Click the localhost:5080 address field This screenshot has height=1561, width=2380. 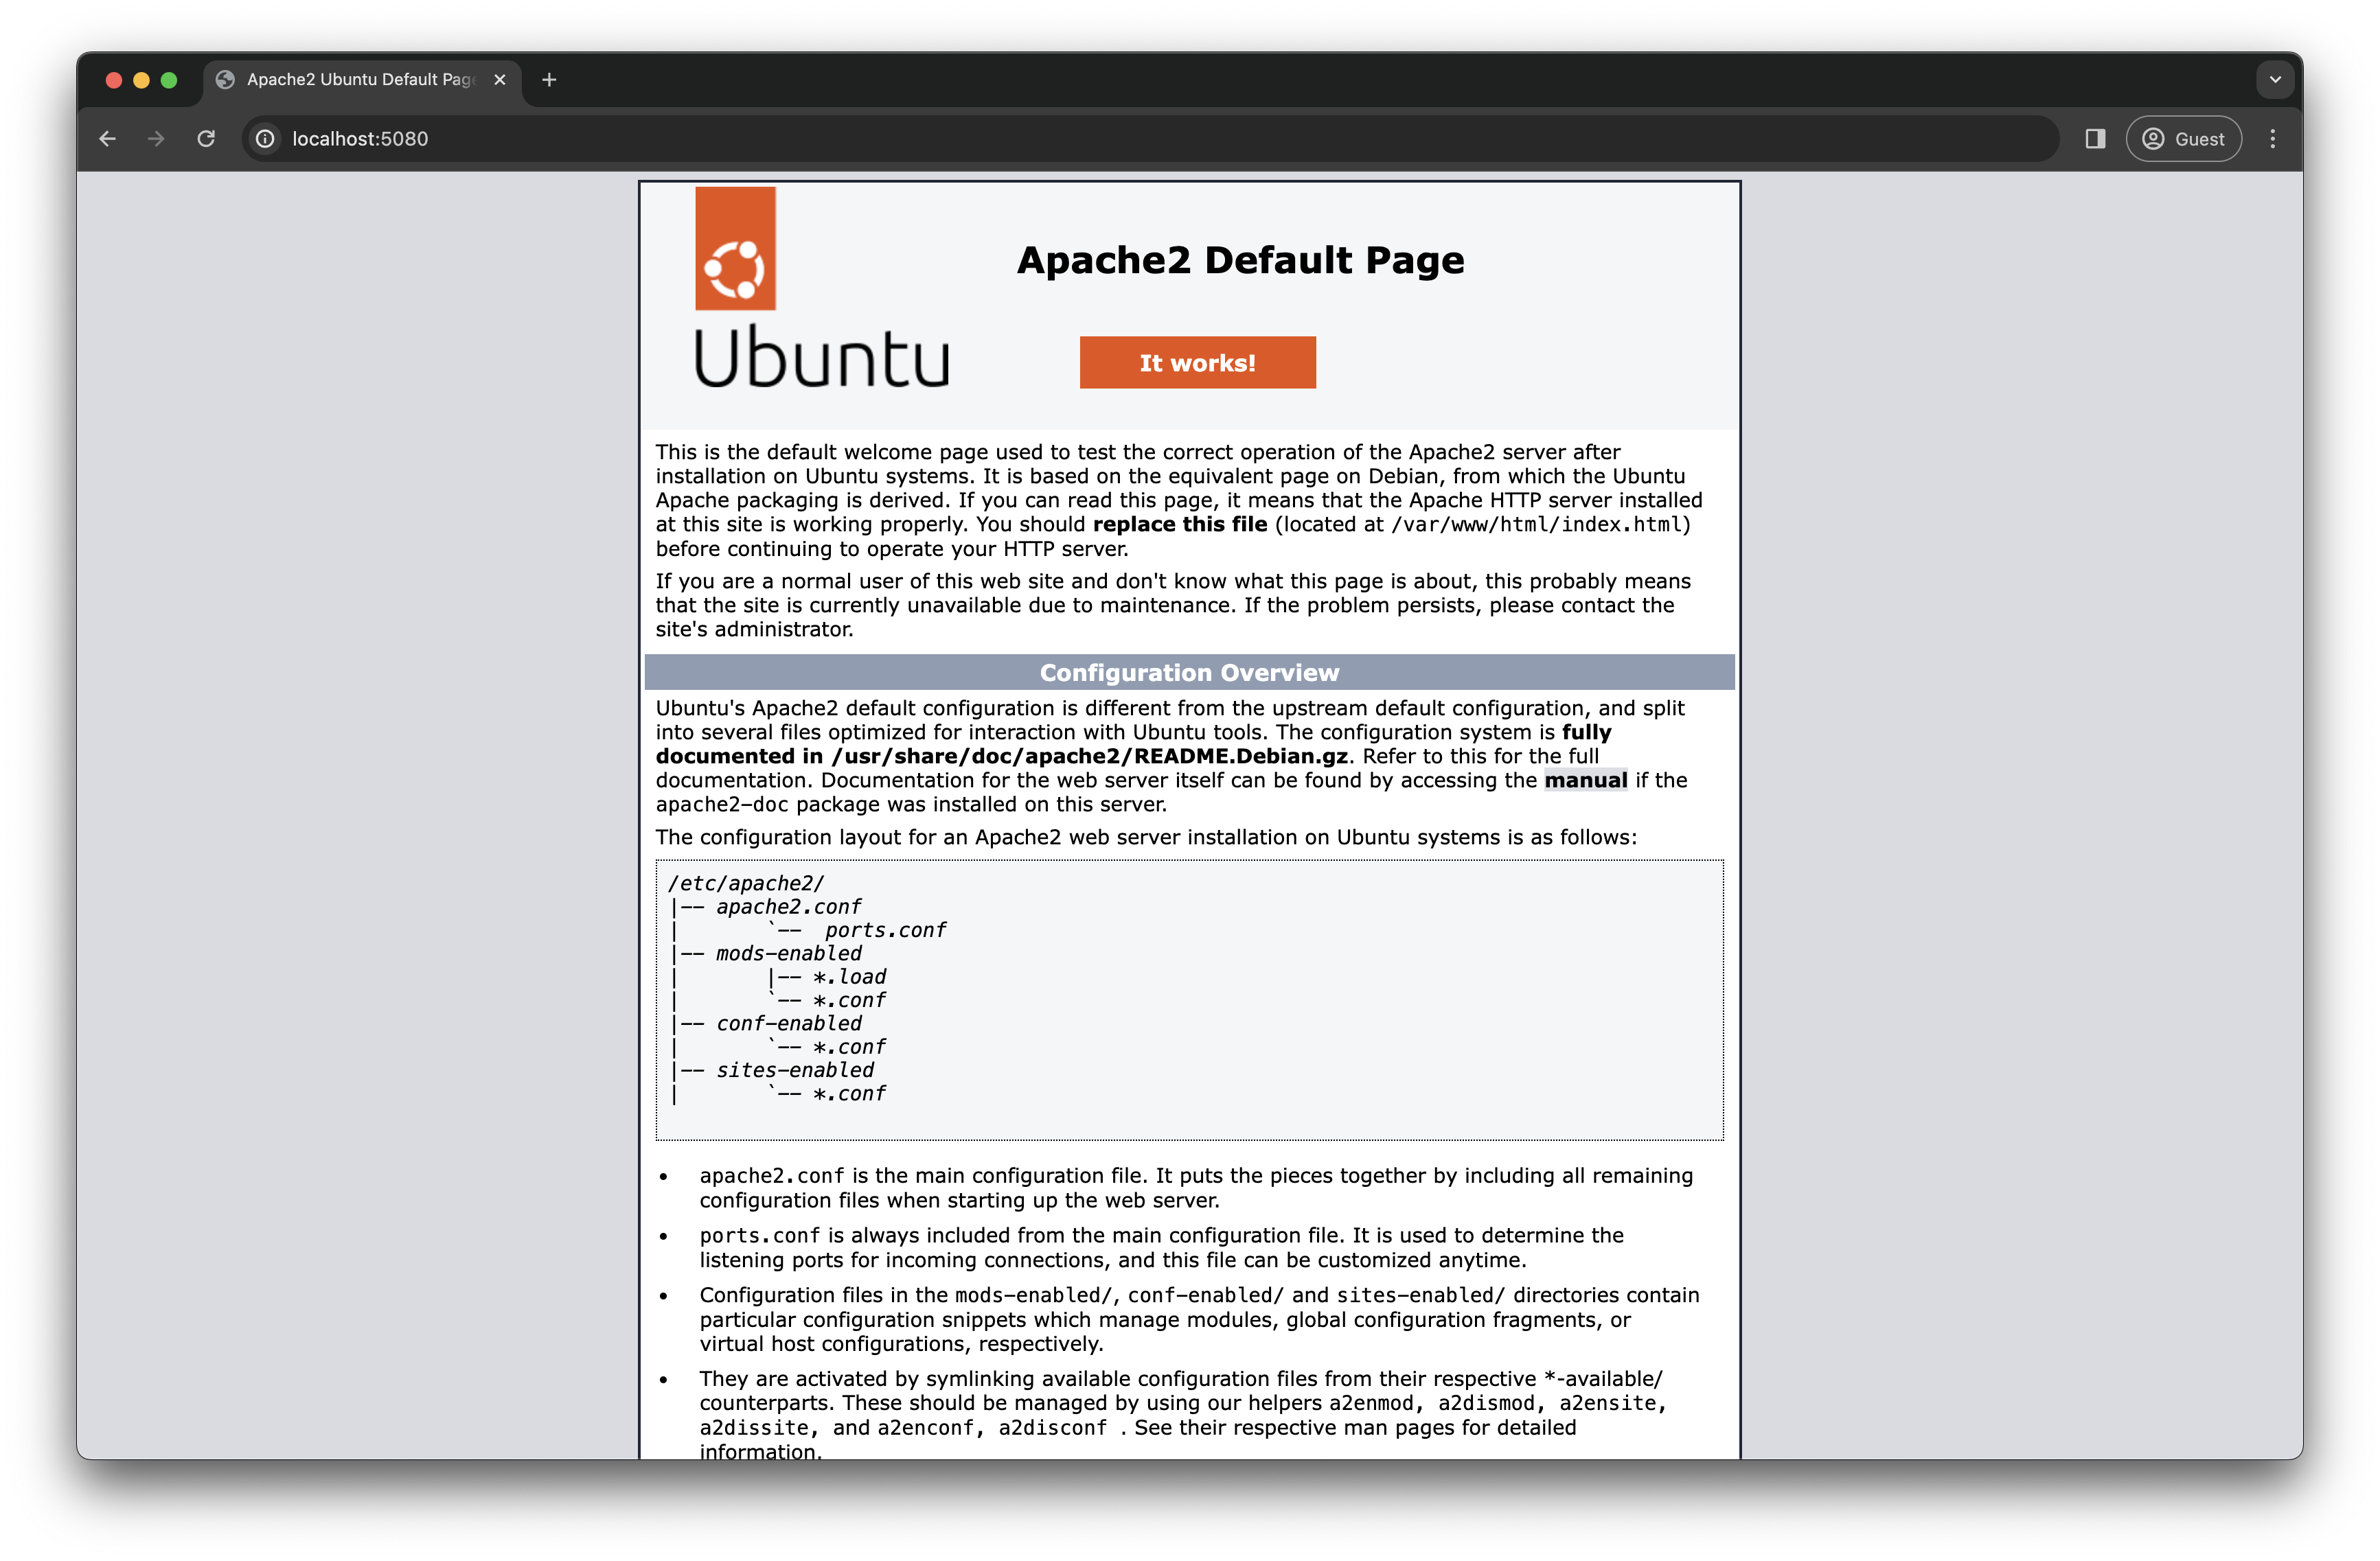[1150, 139]
